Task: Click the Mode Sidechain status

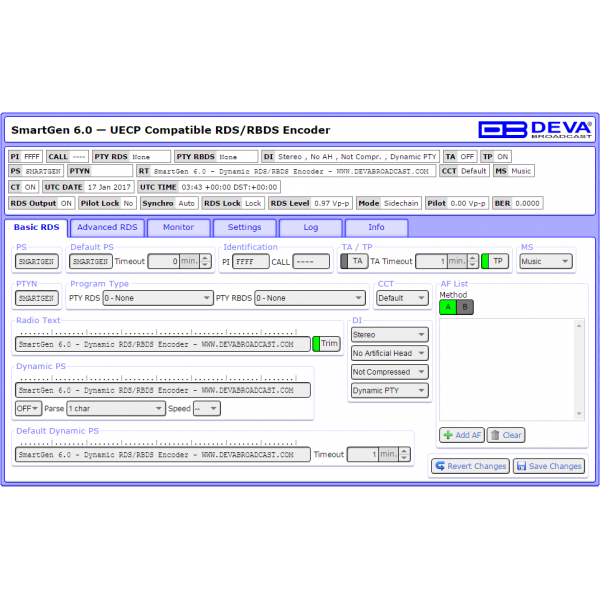Action: (388, 203)
